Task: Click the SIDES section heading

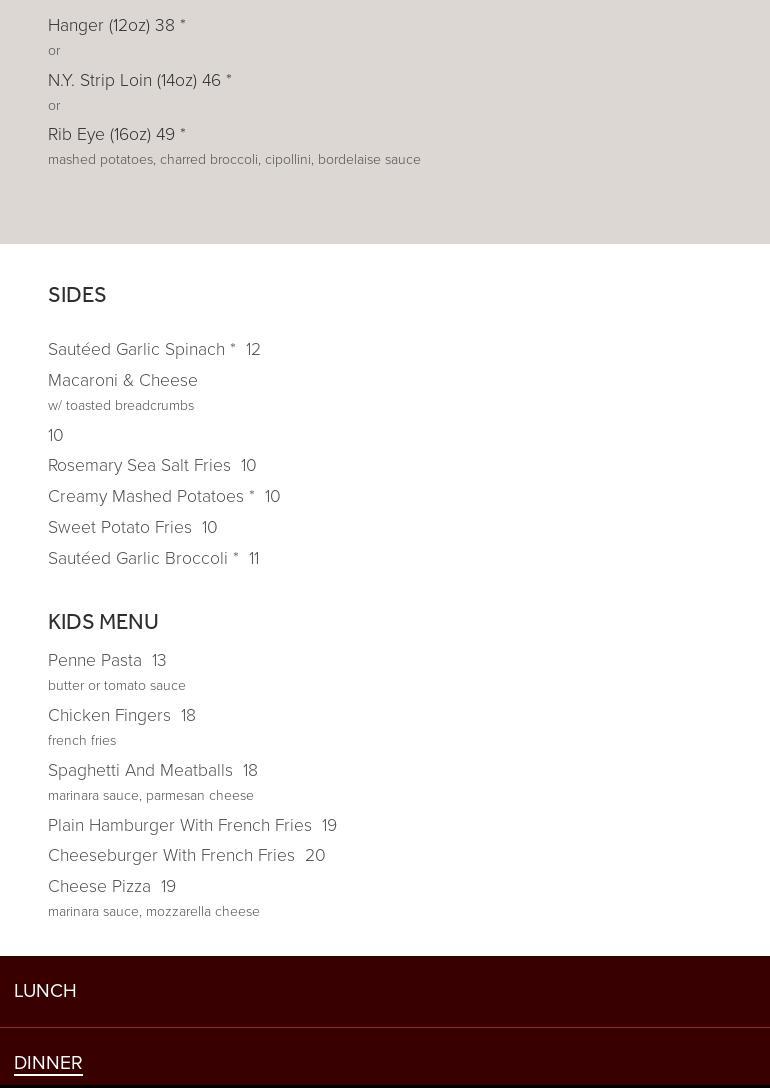Action: click(x=77, y=295)
